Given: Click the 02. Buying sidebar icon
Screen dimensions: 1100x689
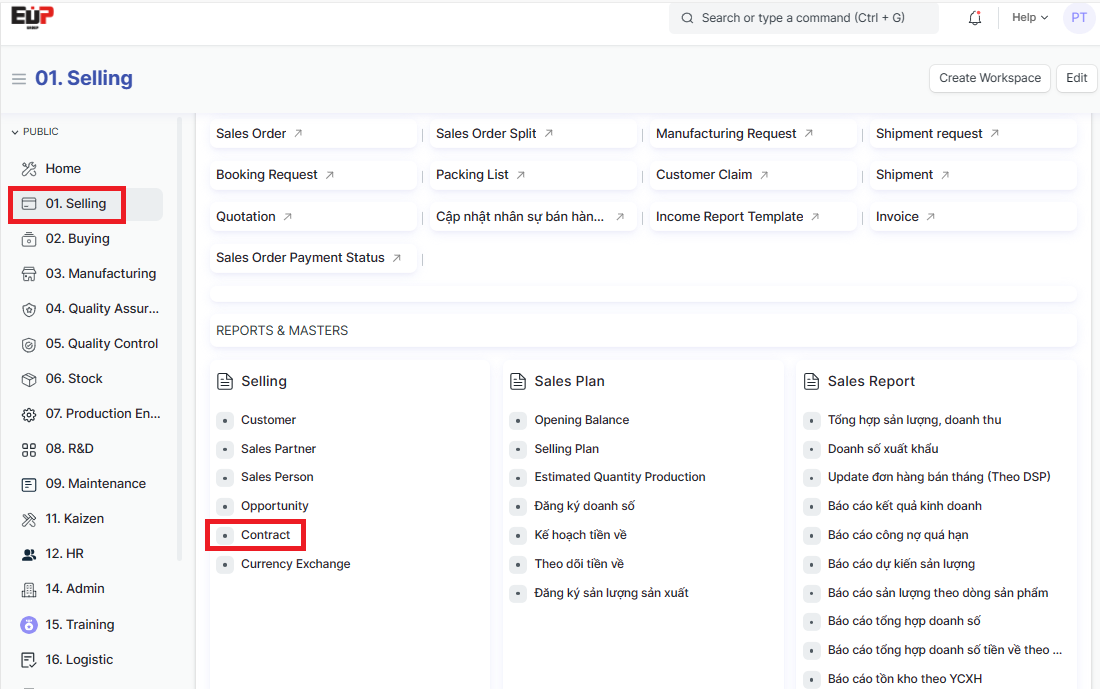Looking at the screenshot, I should click(28, 239).
